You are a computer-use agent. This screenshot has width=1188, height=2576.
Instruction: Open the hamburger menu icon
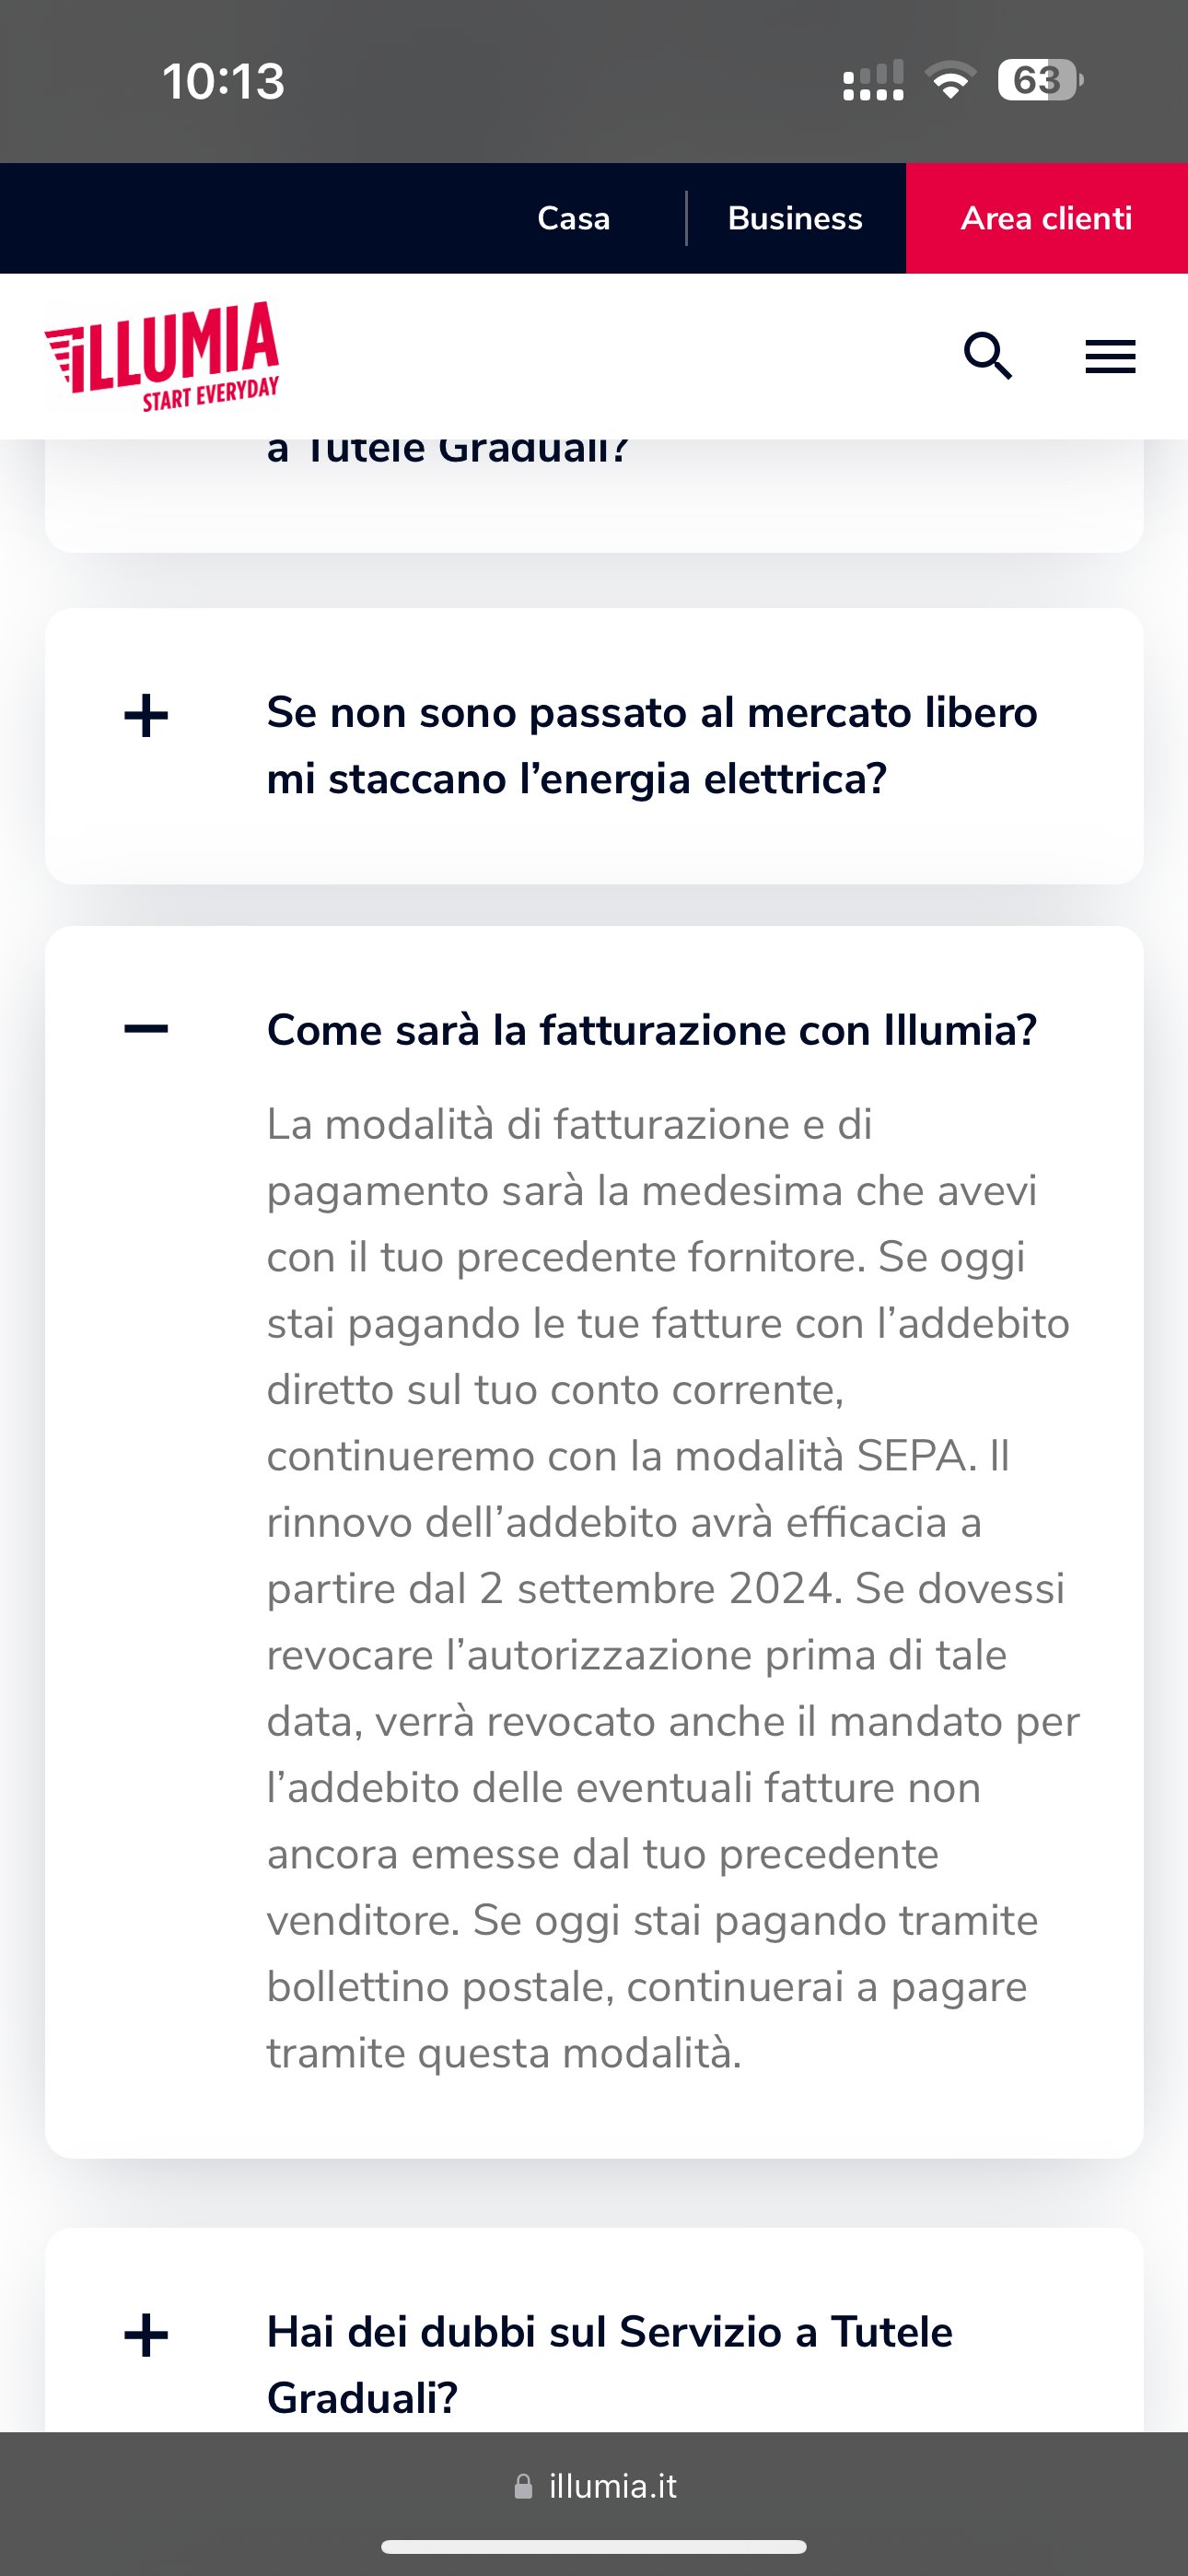coord(1110,356)
